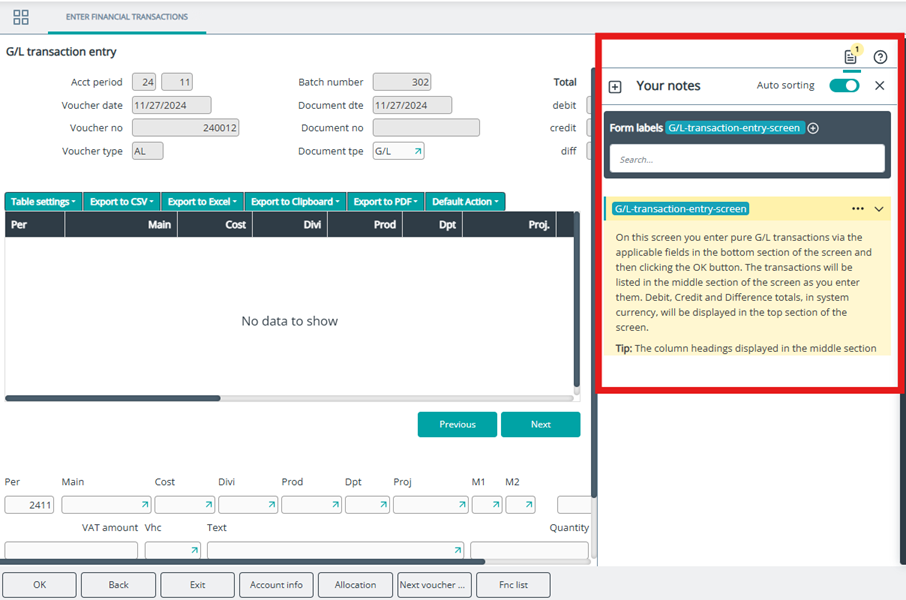The height and width of the screenshot is (600, 906).
Task: Click the Account info button
Action: (276, 585)
